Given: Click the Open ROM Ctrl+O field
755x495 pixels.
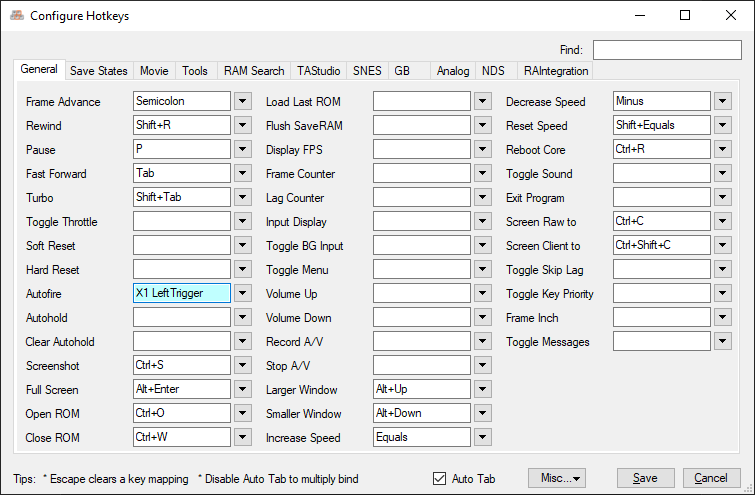Looking at the screenshot, I should [x=182, y=413].
